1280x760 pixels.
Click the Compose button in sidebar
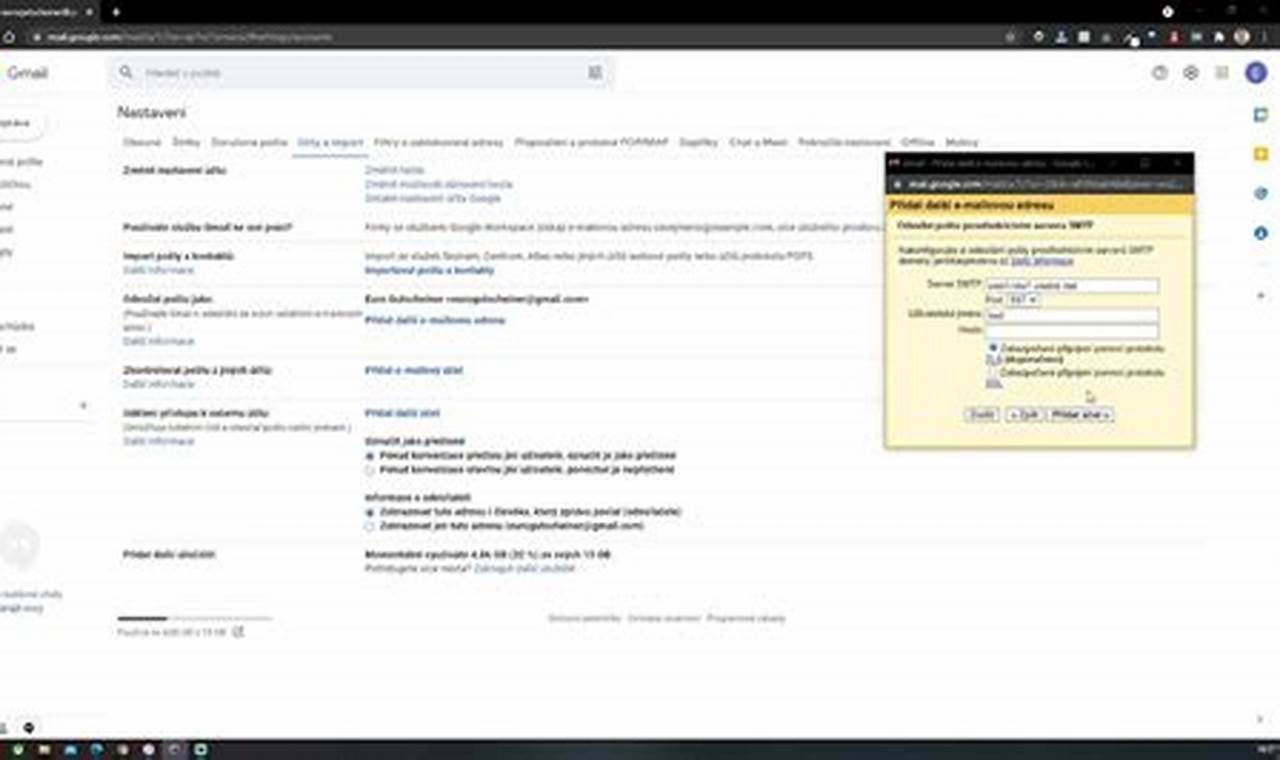18,123
